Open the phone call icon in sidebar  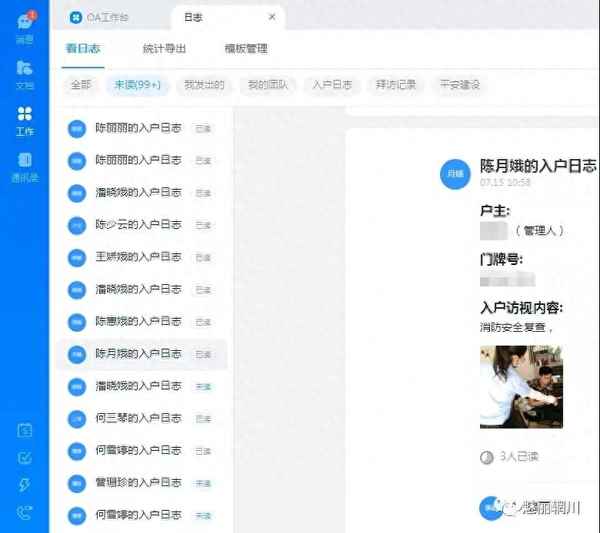(25, 512)
